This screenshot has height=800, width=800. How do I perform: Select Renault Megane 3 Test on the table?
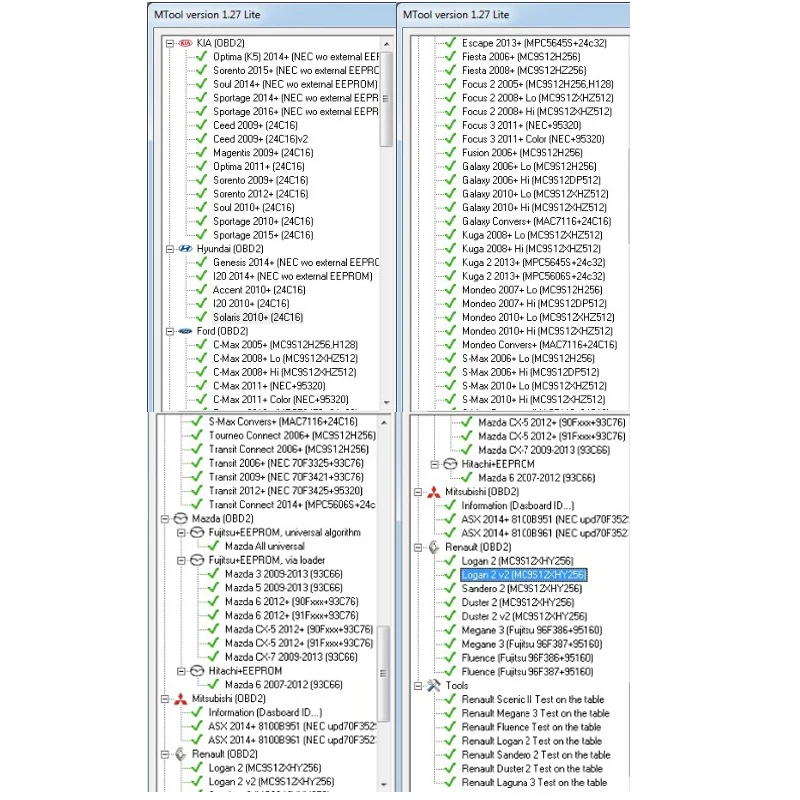[x=536, y=713]
